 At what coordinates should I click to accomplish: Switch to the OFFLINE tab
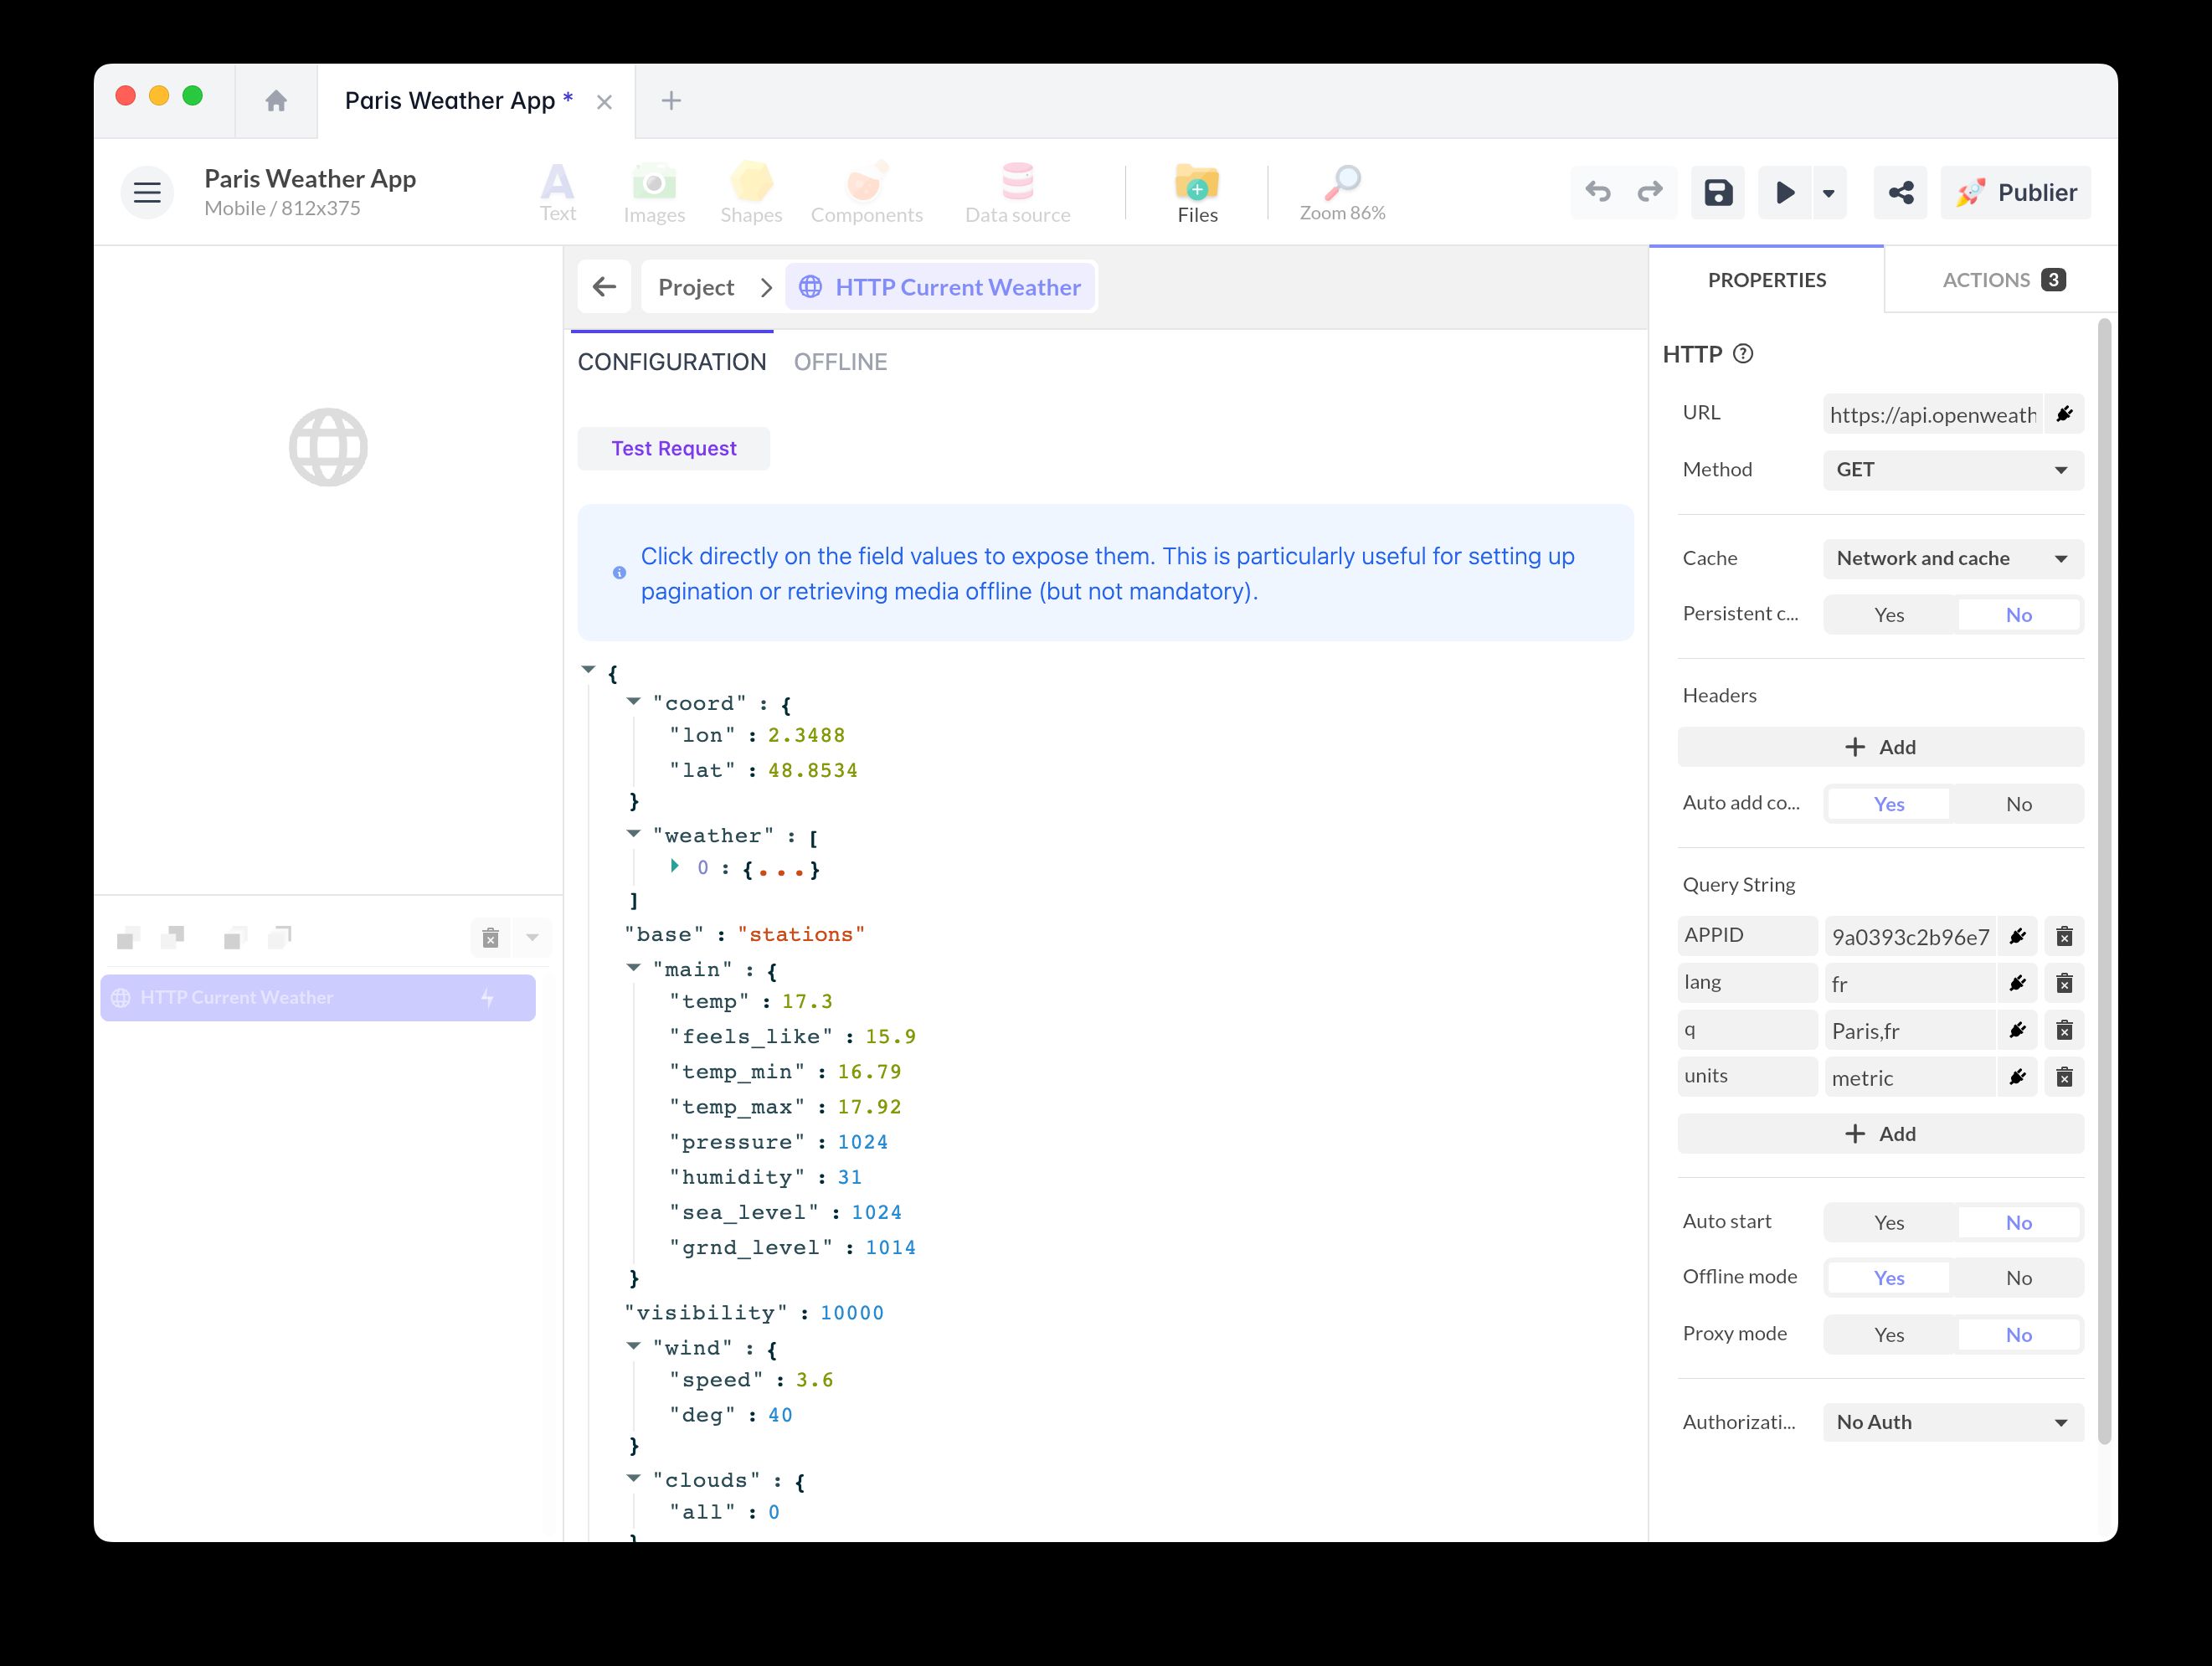click(x=840, y=362)
